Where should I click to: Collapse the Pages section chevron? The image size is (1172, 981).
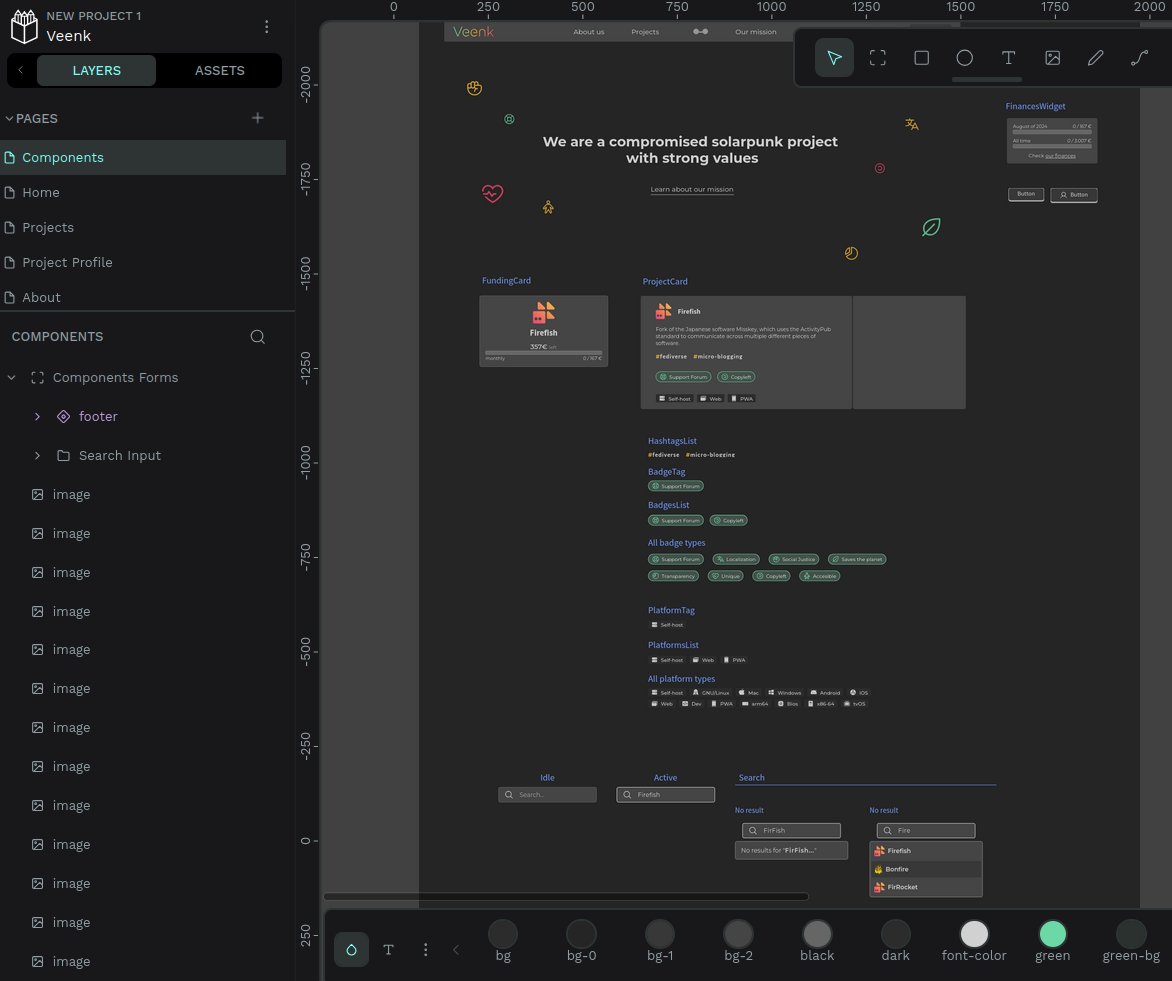pos(10,118)
